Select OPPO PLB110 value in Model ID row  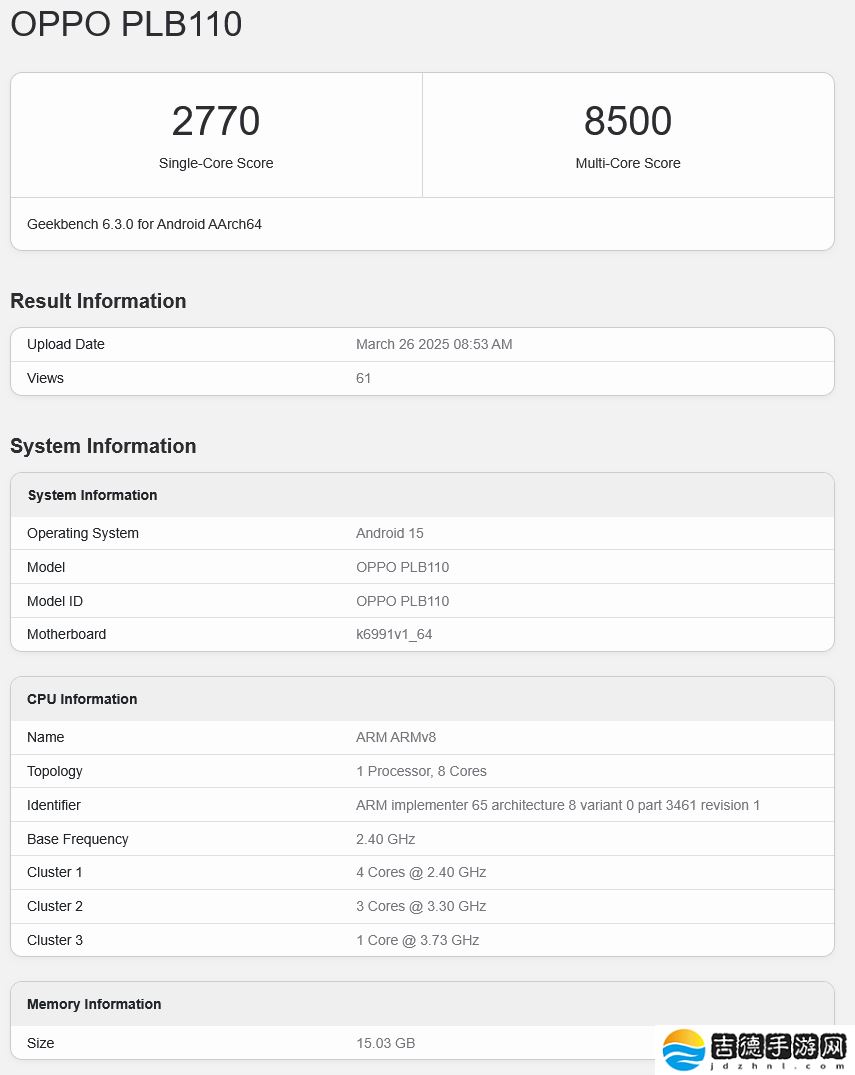(402, 601)
